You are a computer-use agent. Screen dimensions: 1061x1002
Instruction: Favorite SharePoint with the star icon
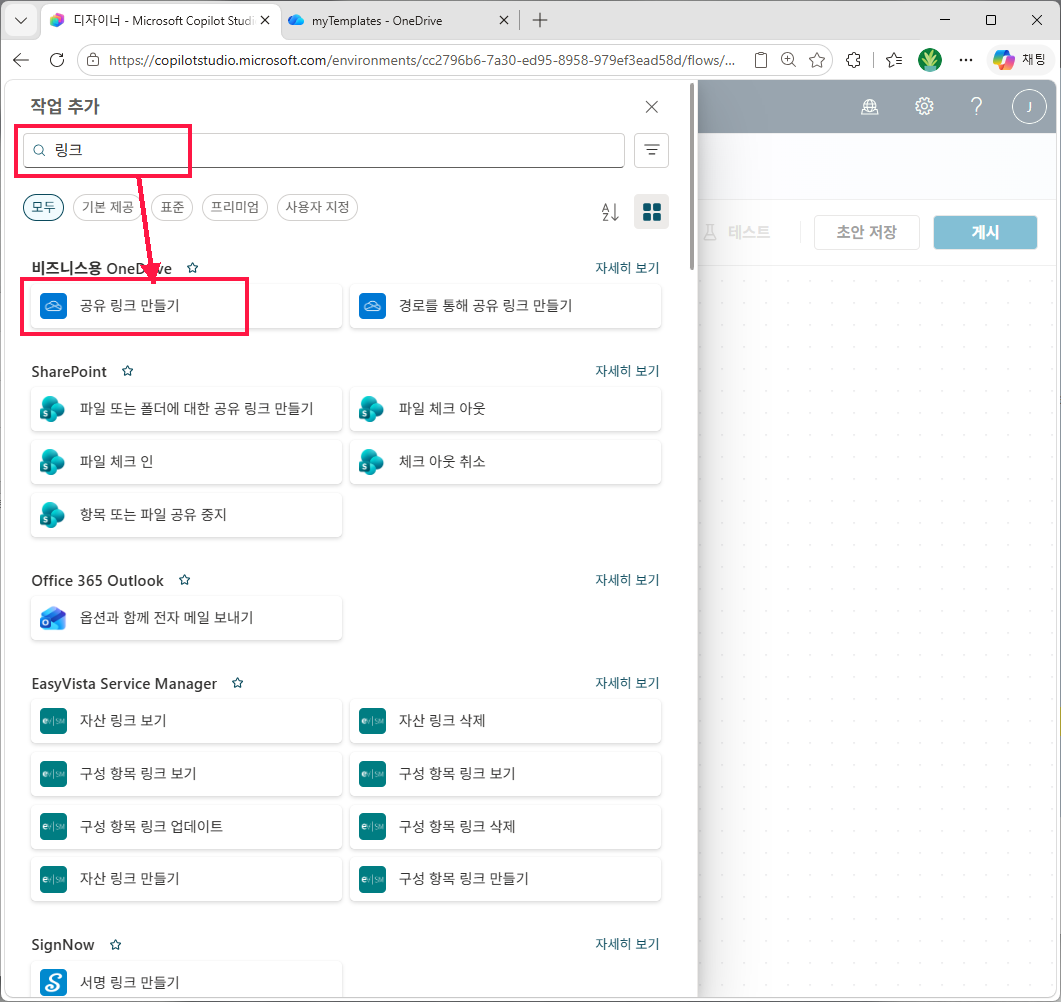tap(127, 371)
